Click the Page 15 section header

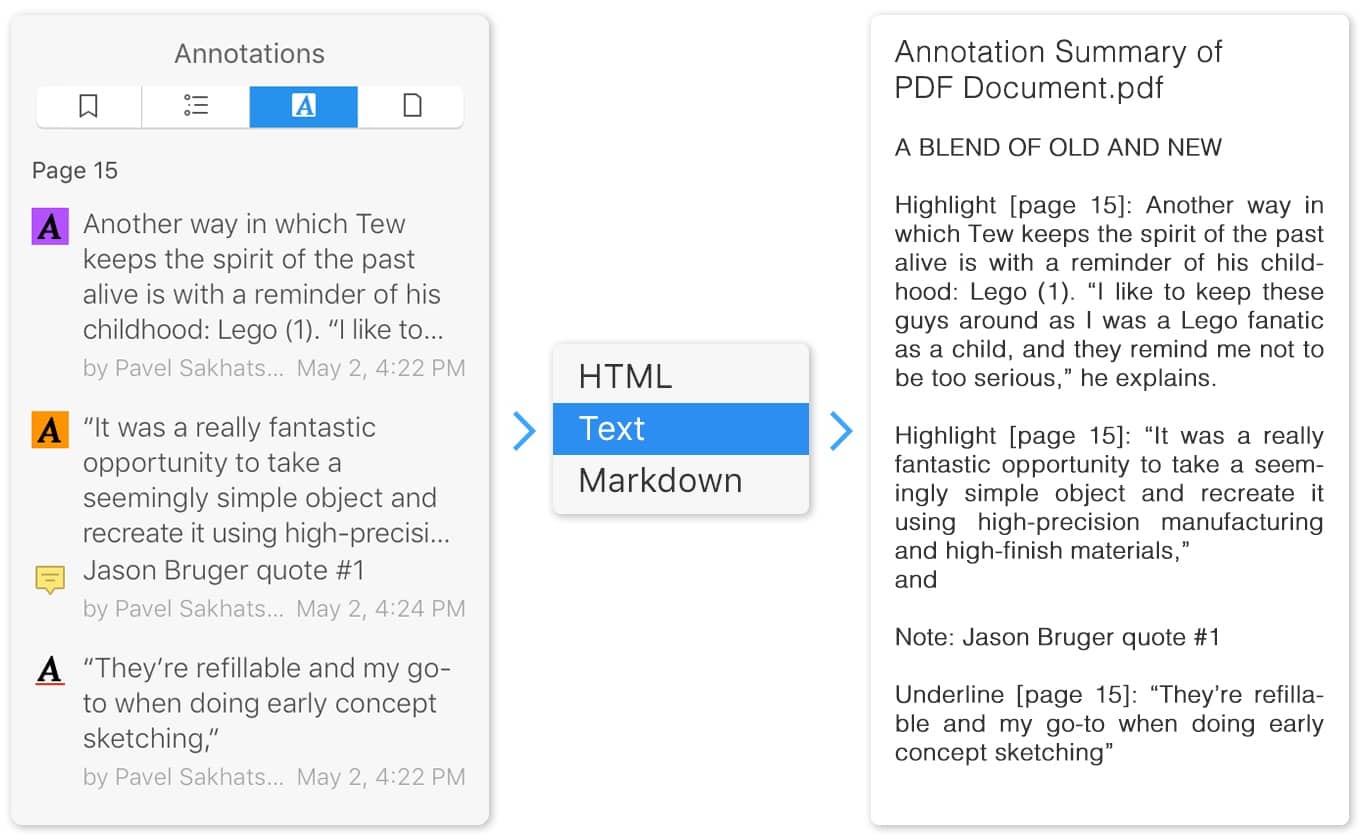[x=75, y=171]
